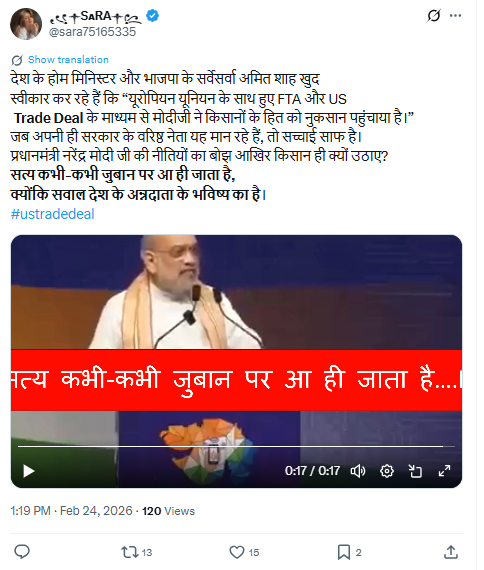Open the #ustradedeal hashtag
Screen dimensions: 484x570
click(x=52, y=214)
